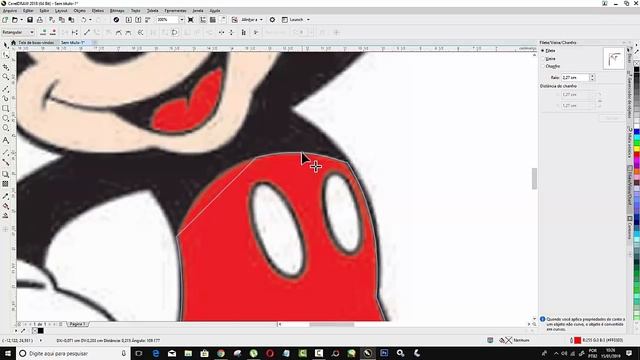The image size is (640, 360).
Task: Open the Undo history dropdown arrow
Action: (x=90, y=20)
